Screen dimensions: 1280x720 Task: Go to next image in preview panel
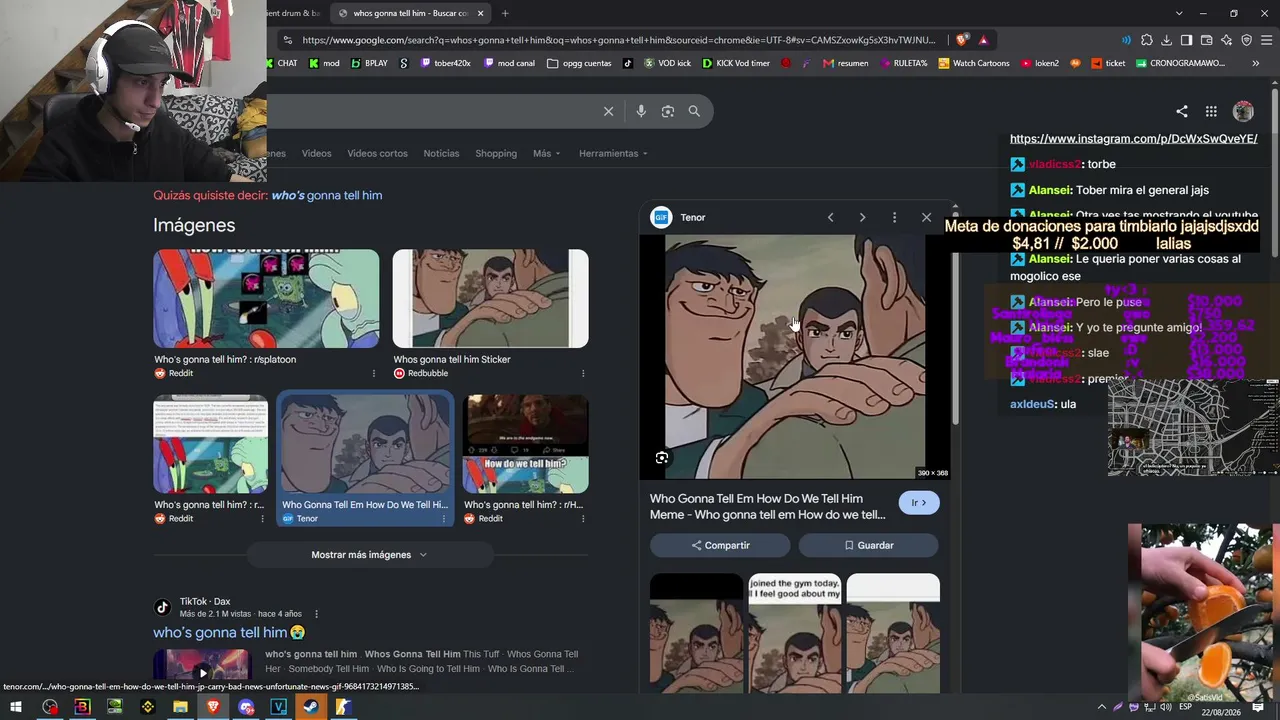click(x=862, y=217)
